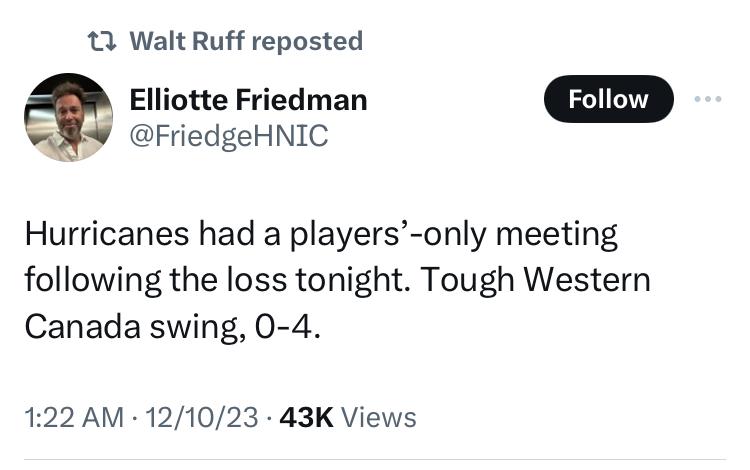Image resolution: width=750 pixels, height=470 pixels.
Task: Open the tweet body about the Hurricanes meeting
Action: click(x=337, y=280)
